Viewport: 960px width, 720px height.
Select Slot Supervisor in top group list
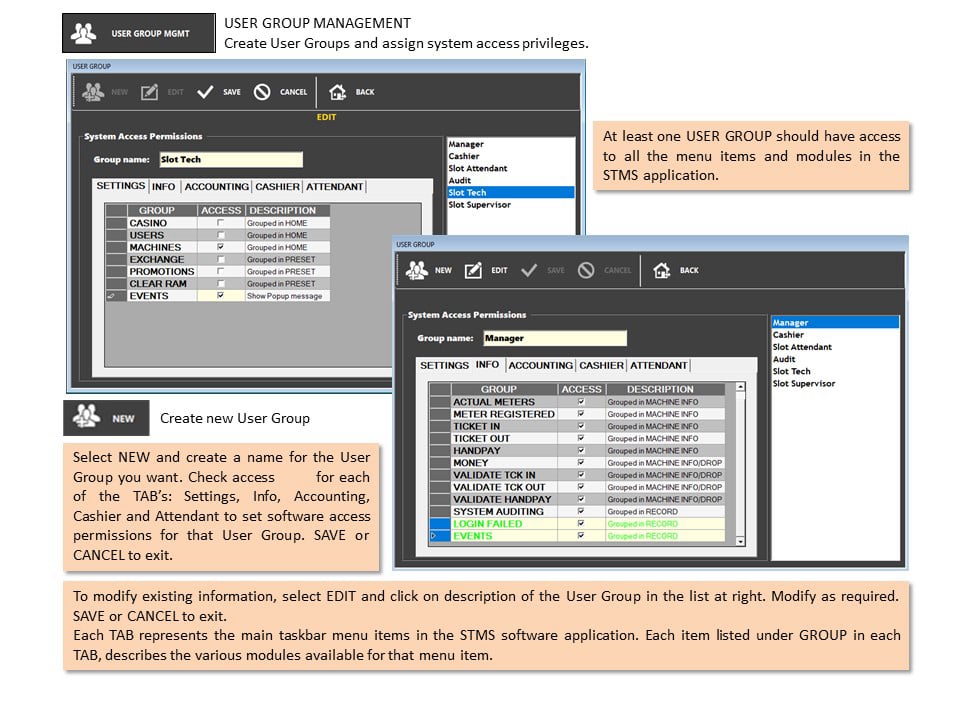pos(479,204)
